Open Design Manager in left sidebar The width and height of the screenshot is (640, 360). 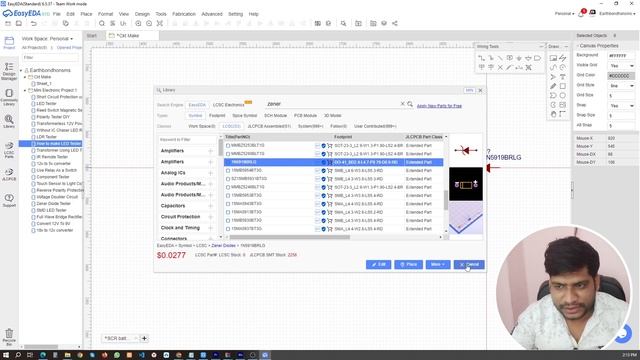(9, 71)
